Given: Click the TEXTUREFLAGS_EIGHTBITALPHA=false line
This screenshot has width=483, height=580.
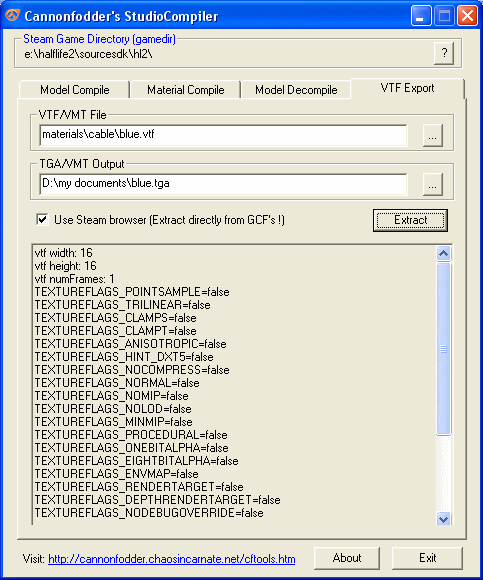Looking at the screenshot, I should coord(136,461).
